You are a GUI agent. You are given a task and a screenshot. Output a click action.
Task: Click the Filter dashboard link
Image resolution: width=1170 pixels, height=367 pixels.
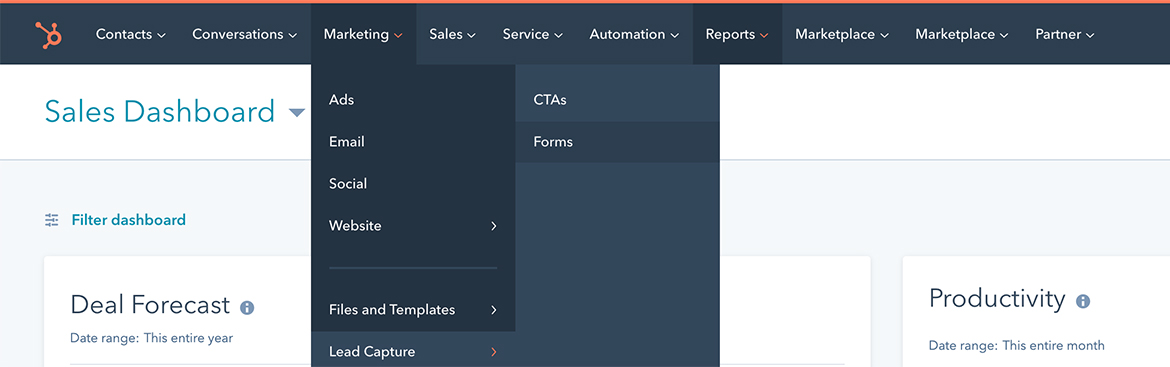[x=128, y=220]
